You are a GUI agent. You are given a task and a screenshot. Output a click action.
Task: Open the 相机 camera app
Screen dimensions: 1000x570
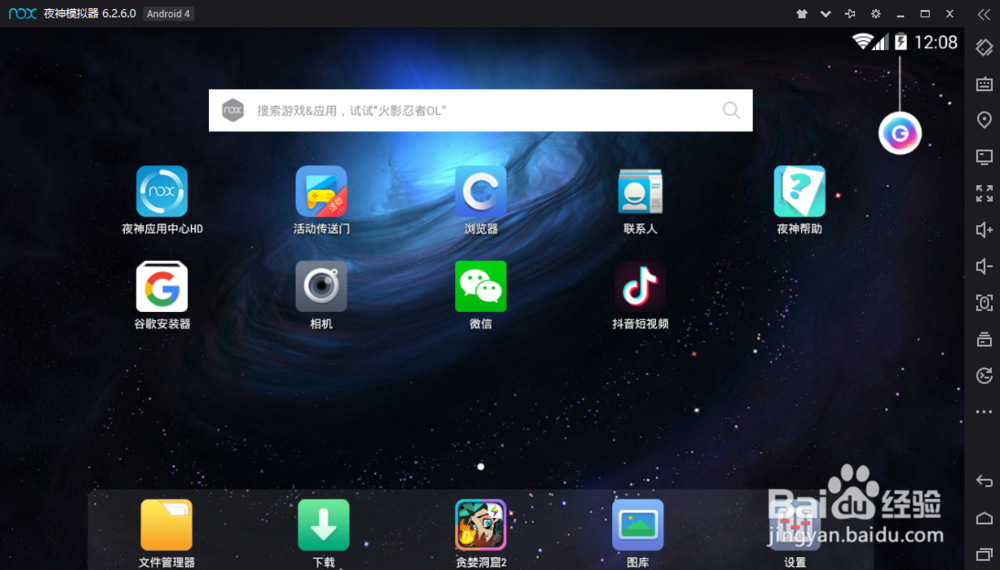(321, 286)
